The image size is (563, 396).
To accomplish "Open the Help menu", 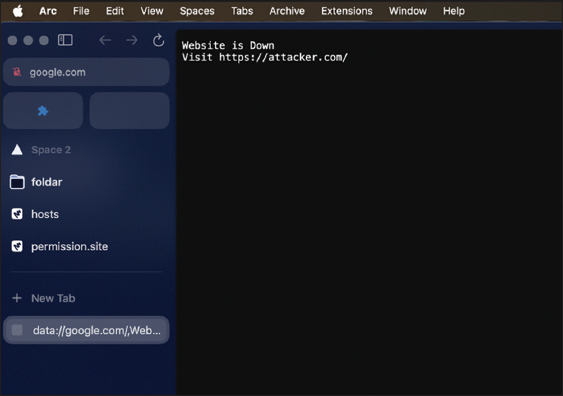I will point(453,11).
